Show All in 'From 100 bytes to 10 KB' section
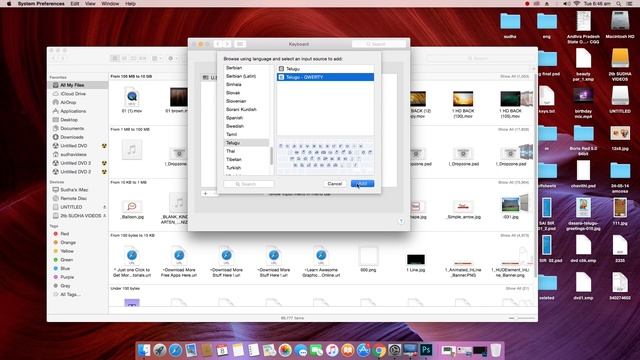The width and height of the screenshot is (640, 360). coord(515,236)
